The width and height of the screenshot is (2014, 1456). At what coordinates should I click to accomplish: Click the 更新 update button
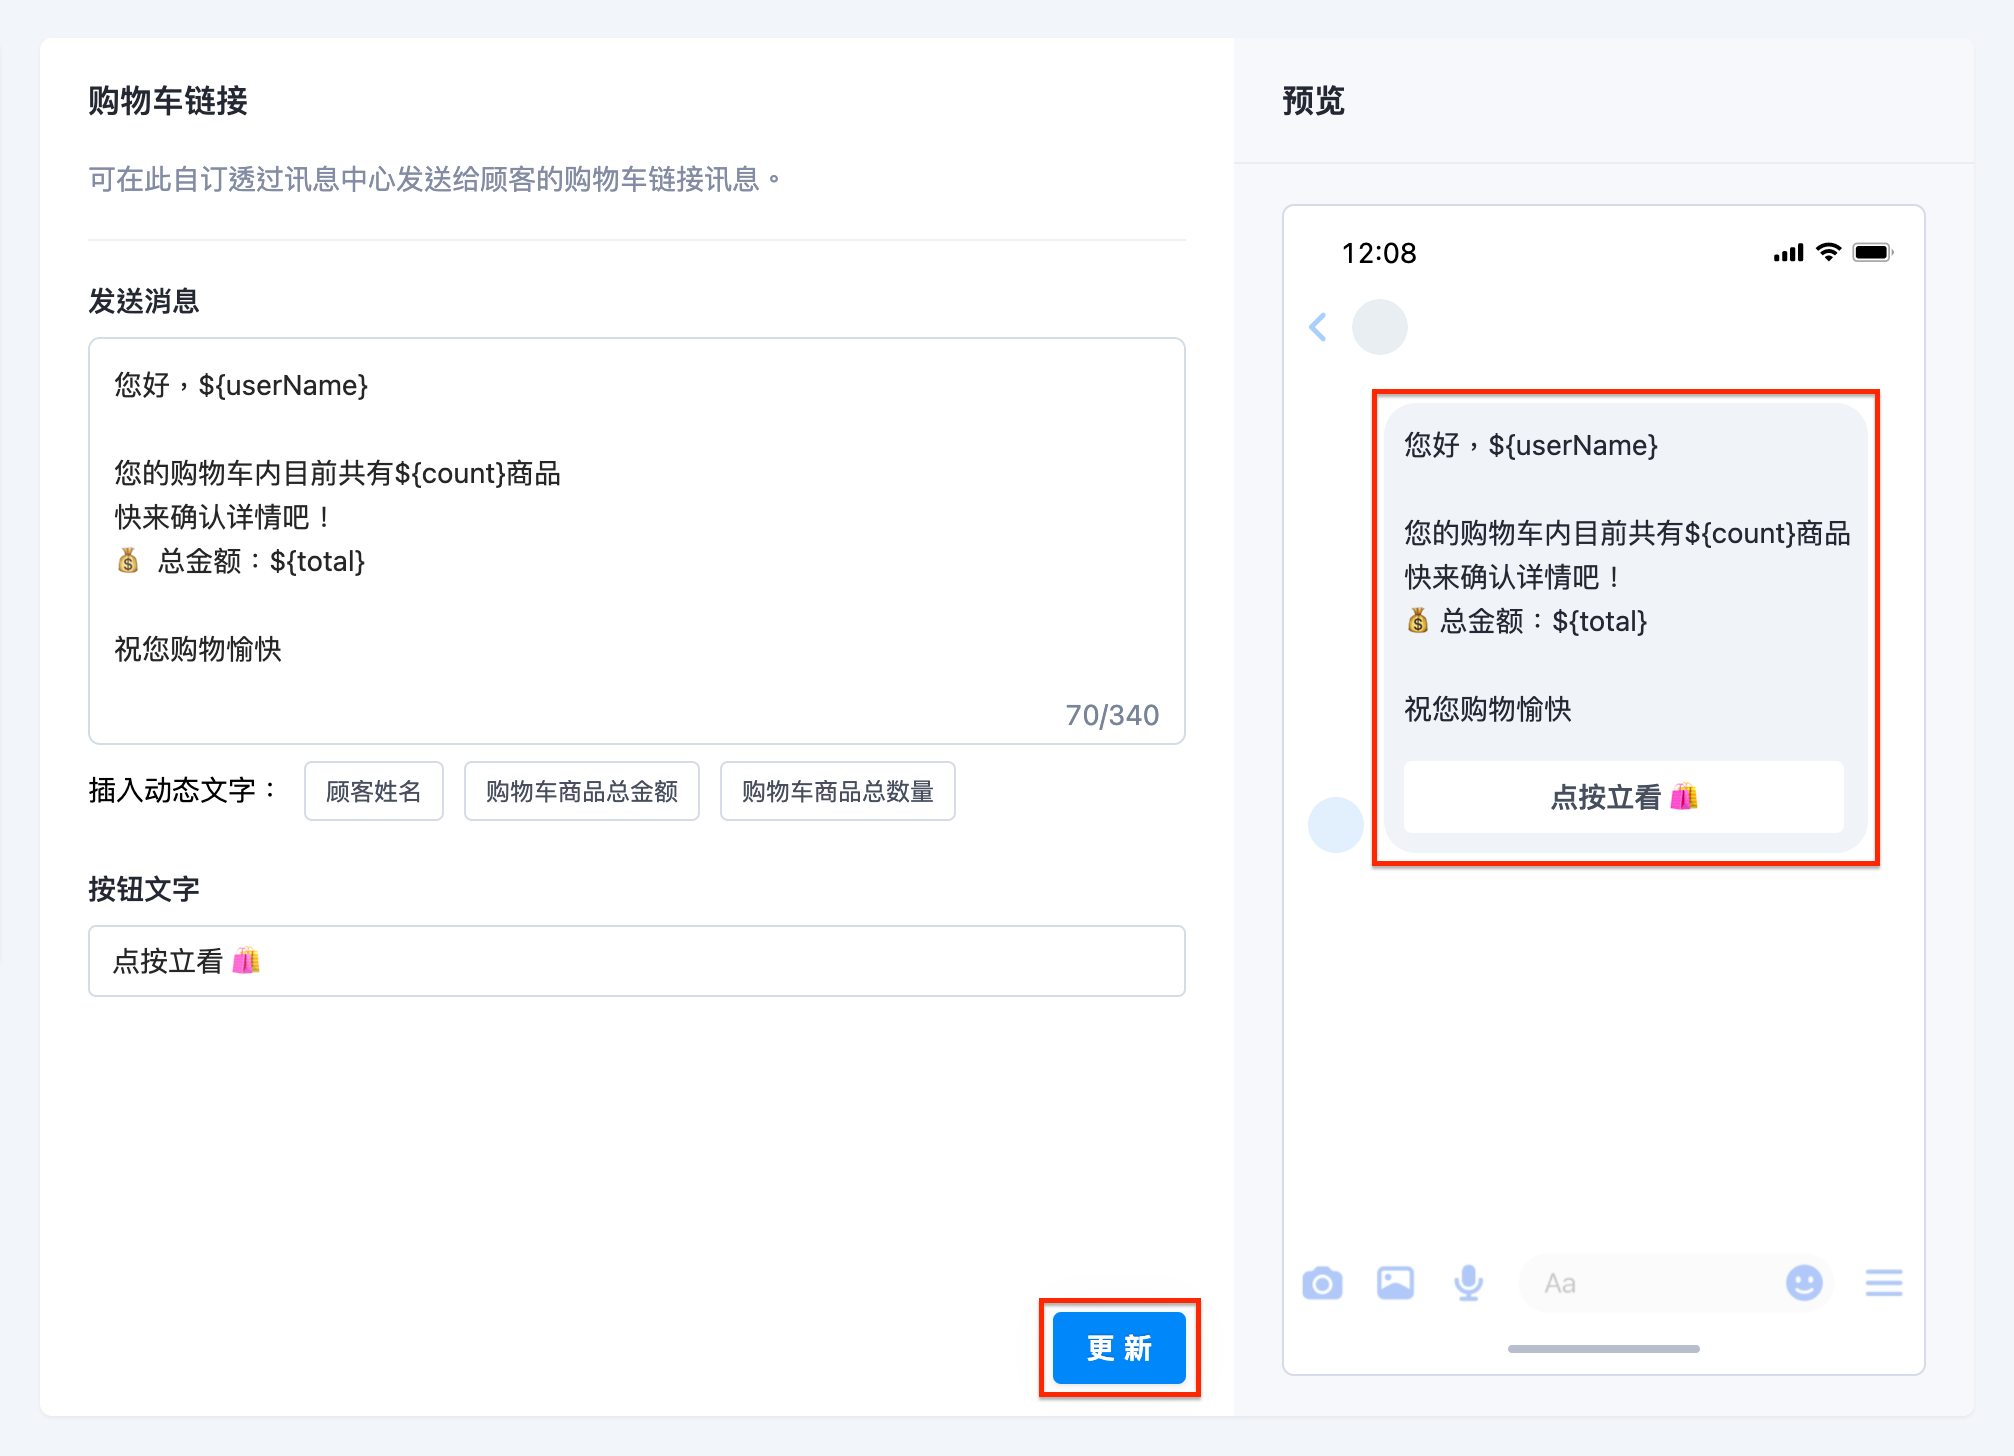tap(1119, 1348)
